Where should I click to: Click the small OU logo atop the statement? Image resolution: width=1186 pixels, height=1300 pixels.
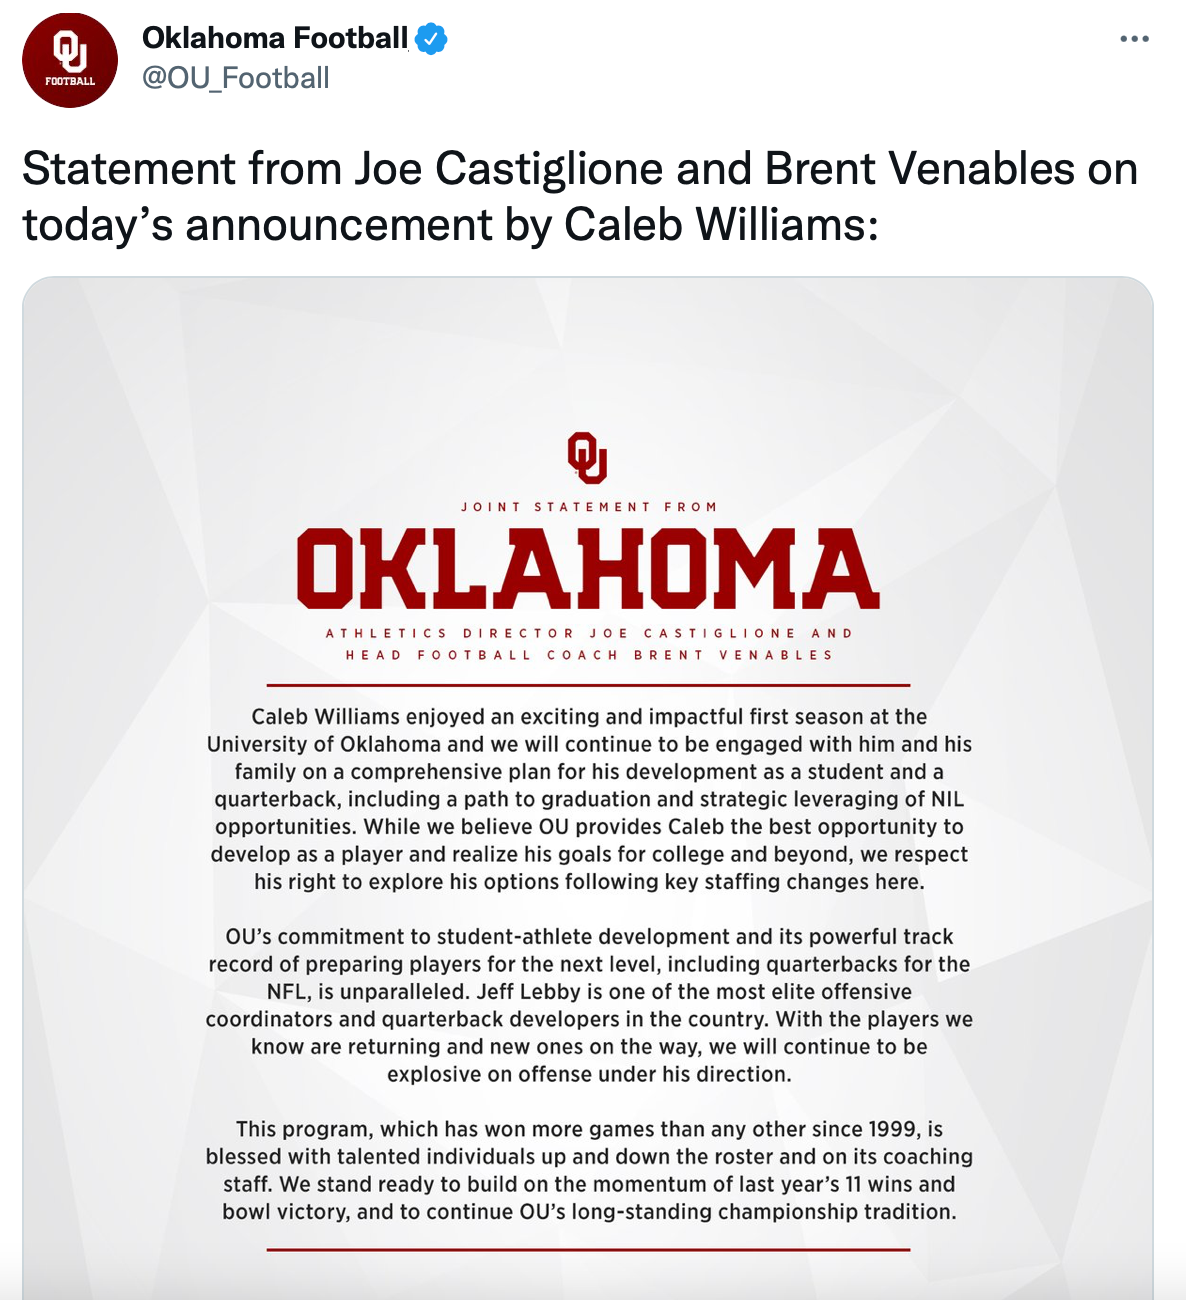tap(588, 457)
